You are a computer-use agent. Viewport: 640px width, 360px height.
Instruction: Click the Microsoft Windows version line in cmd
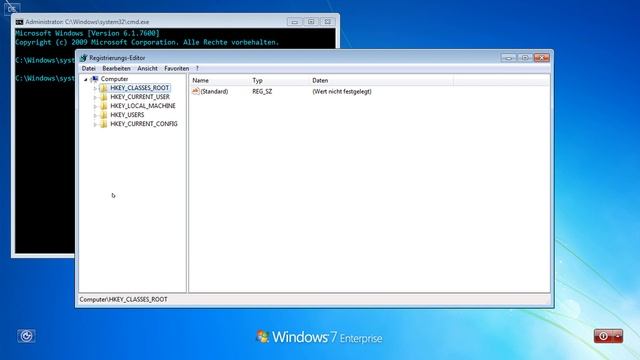(87, 33)
